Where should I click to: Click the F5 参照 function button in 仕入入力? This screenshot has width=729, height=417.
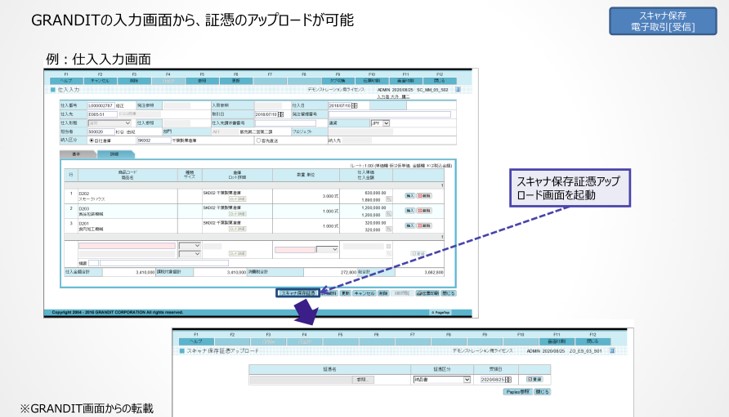pyautogui.click(x=202, y=81)
